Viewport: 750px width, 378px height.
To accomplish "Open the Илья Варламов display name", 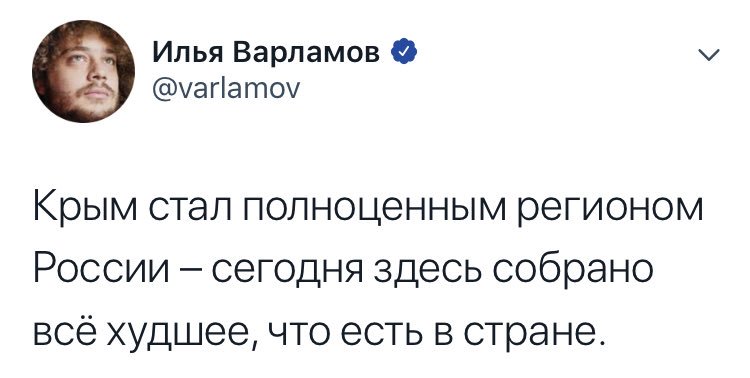I will [x=266, y=55].
